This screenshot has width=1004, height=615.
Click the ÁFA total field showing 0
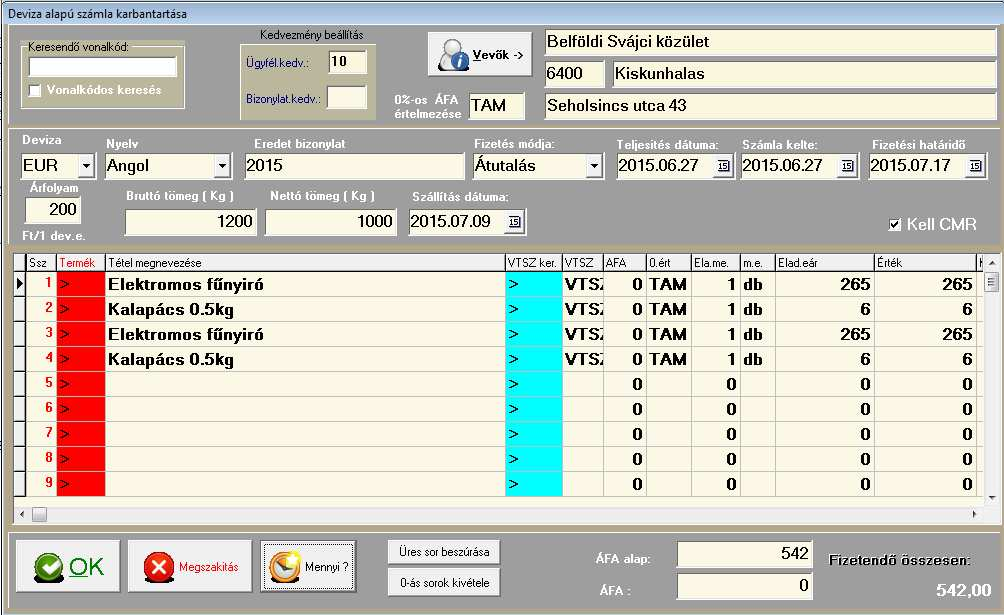coord(745,586)
